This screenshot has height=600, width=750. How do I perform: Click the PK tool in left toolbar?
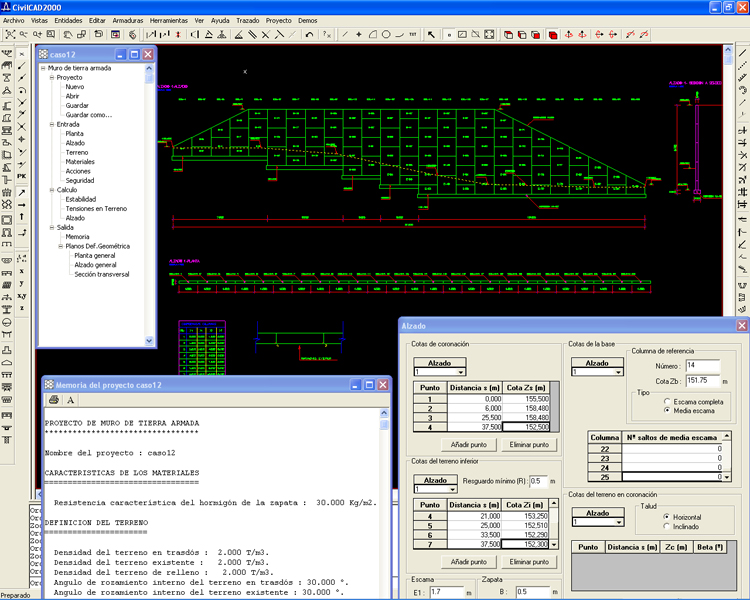(x=22, y=176)
